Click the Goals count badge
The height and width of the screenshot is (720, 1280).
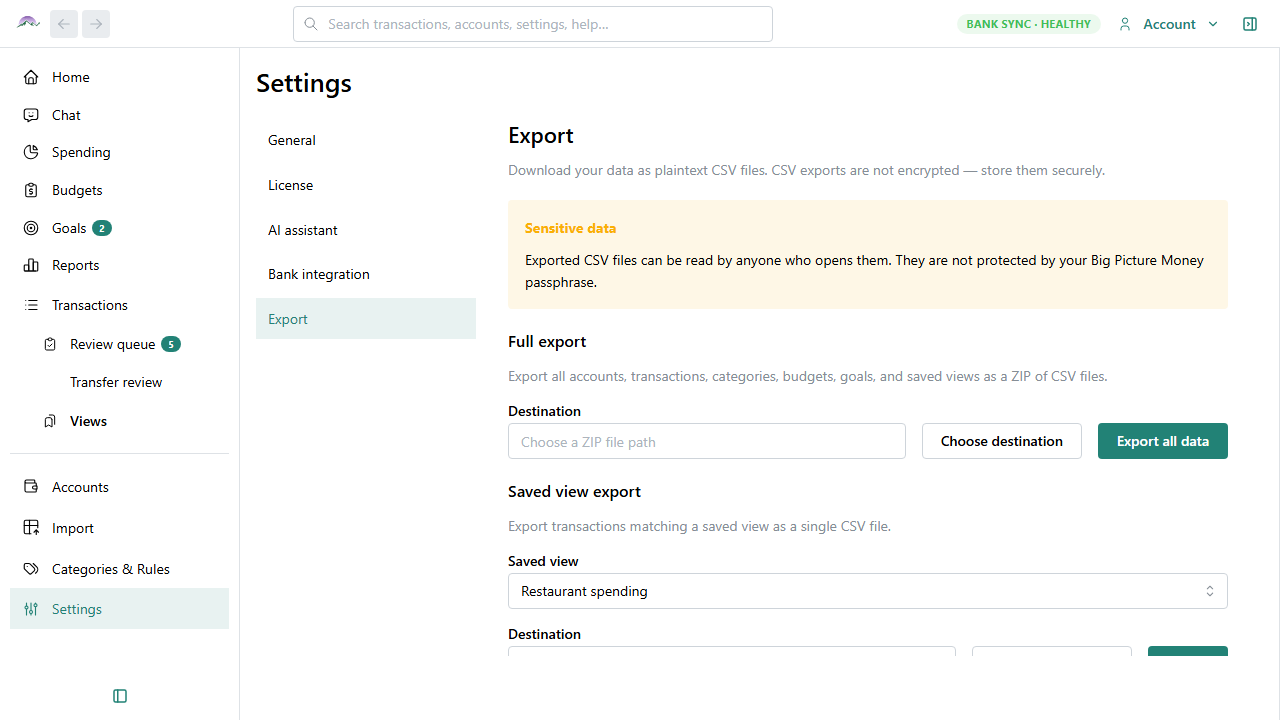click(102, 228)
